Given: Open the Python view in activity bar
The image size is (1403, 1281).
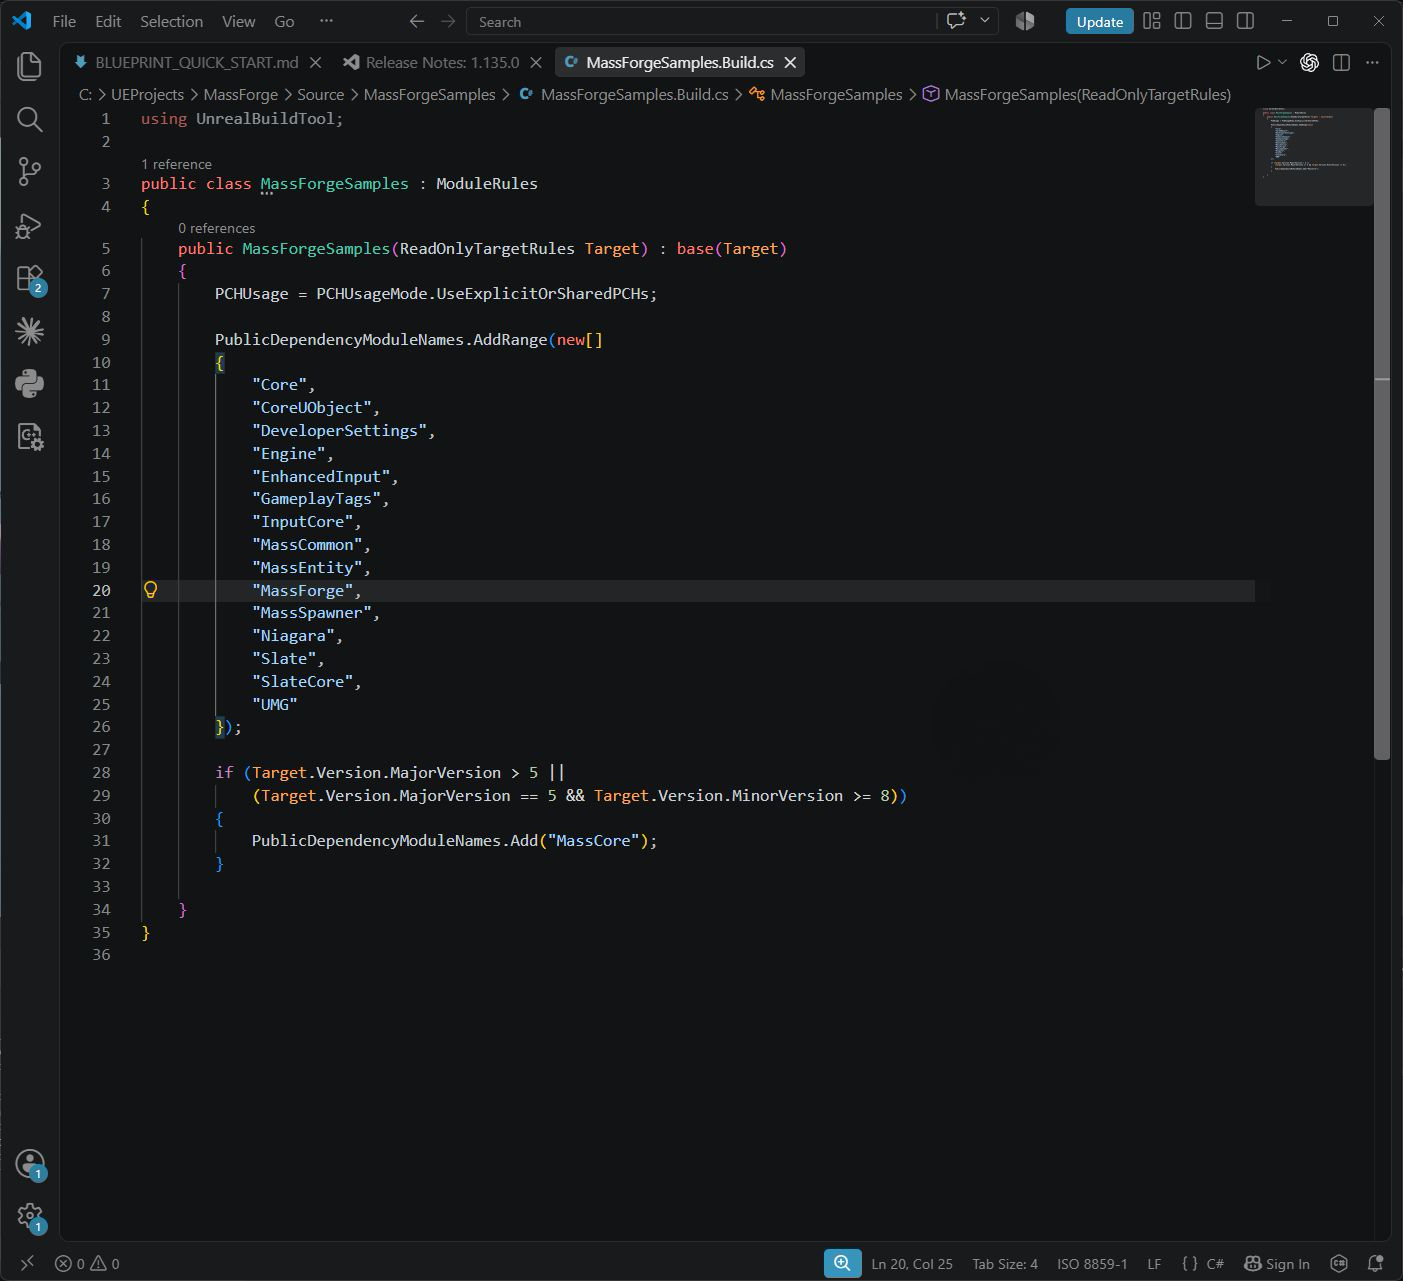Looking at the screenshot, I should pos(30,384).
